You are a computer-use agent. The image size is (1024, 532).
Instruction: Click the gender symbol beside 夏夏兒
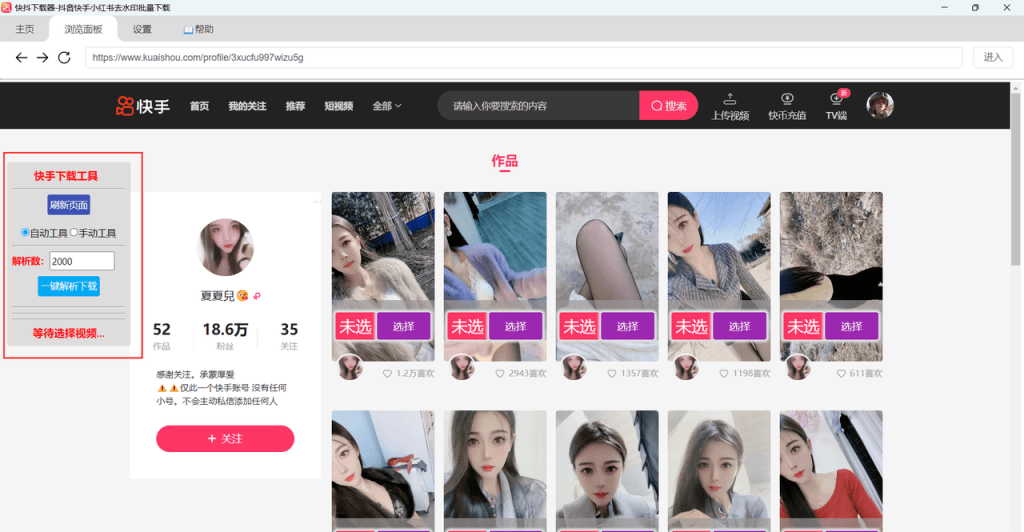(x=257, y=296)
